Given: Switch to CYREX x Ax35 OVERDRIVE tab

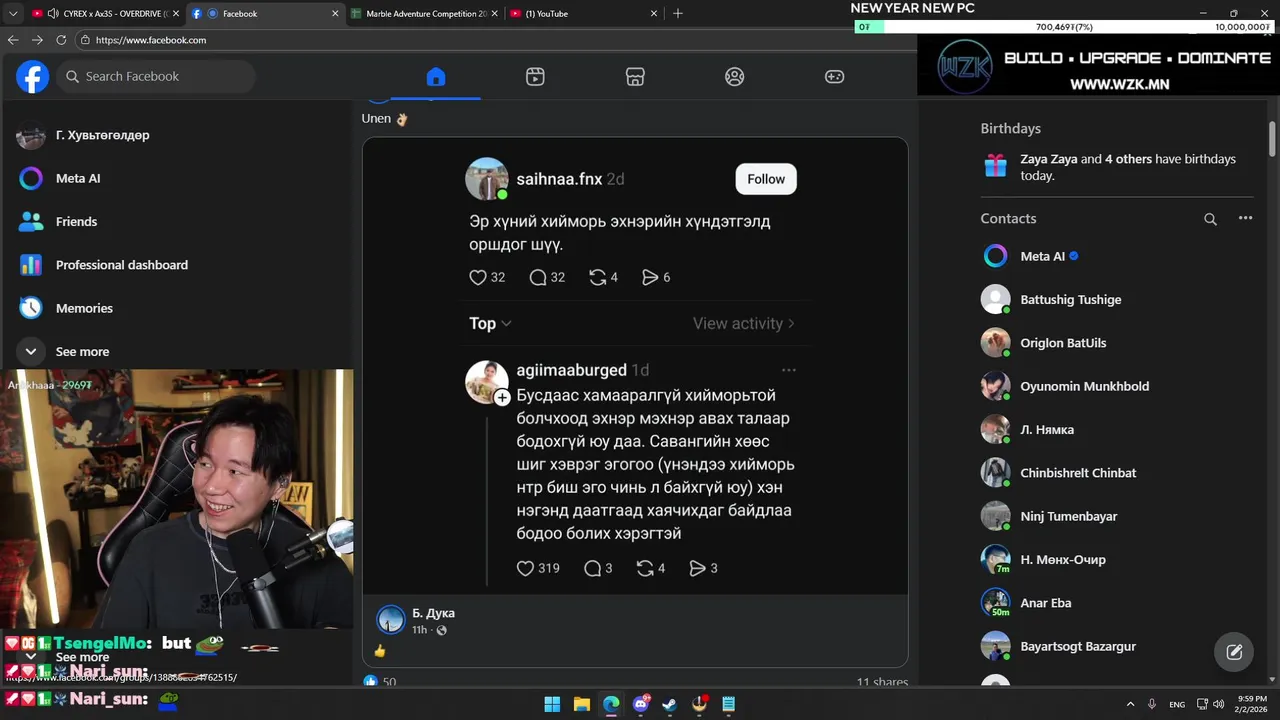Looking at the screenshot, I should (x=108, y=13).
